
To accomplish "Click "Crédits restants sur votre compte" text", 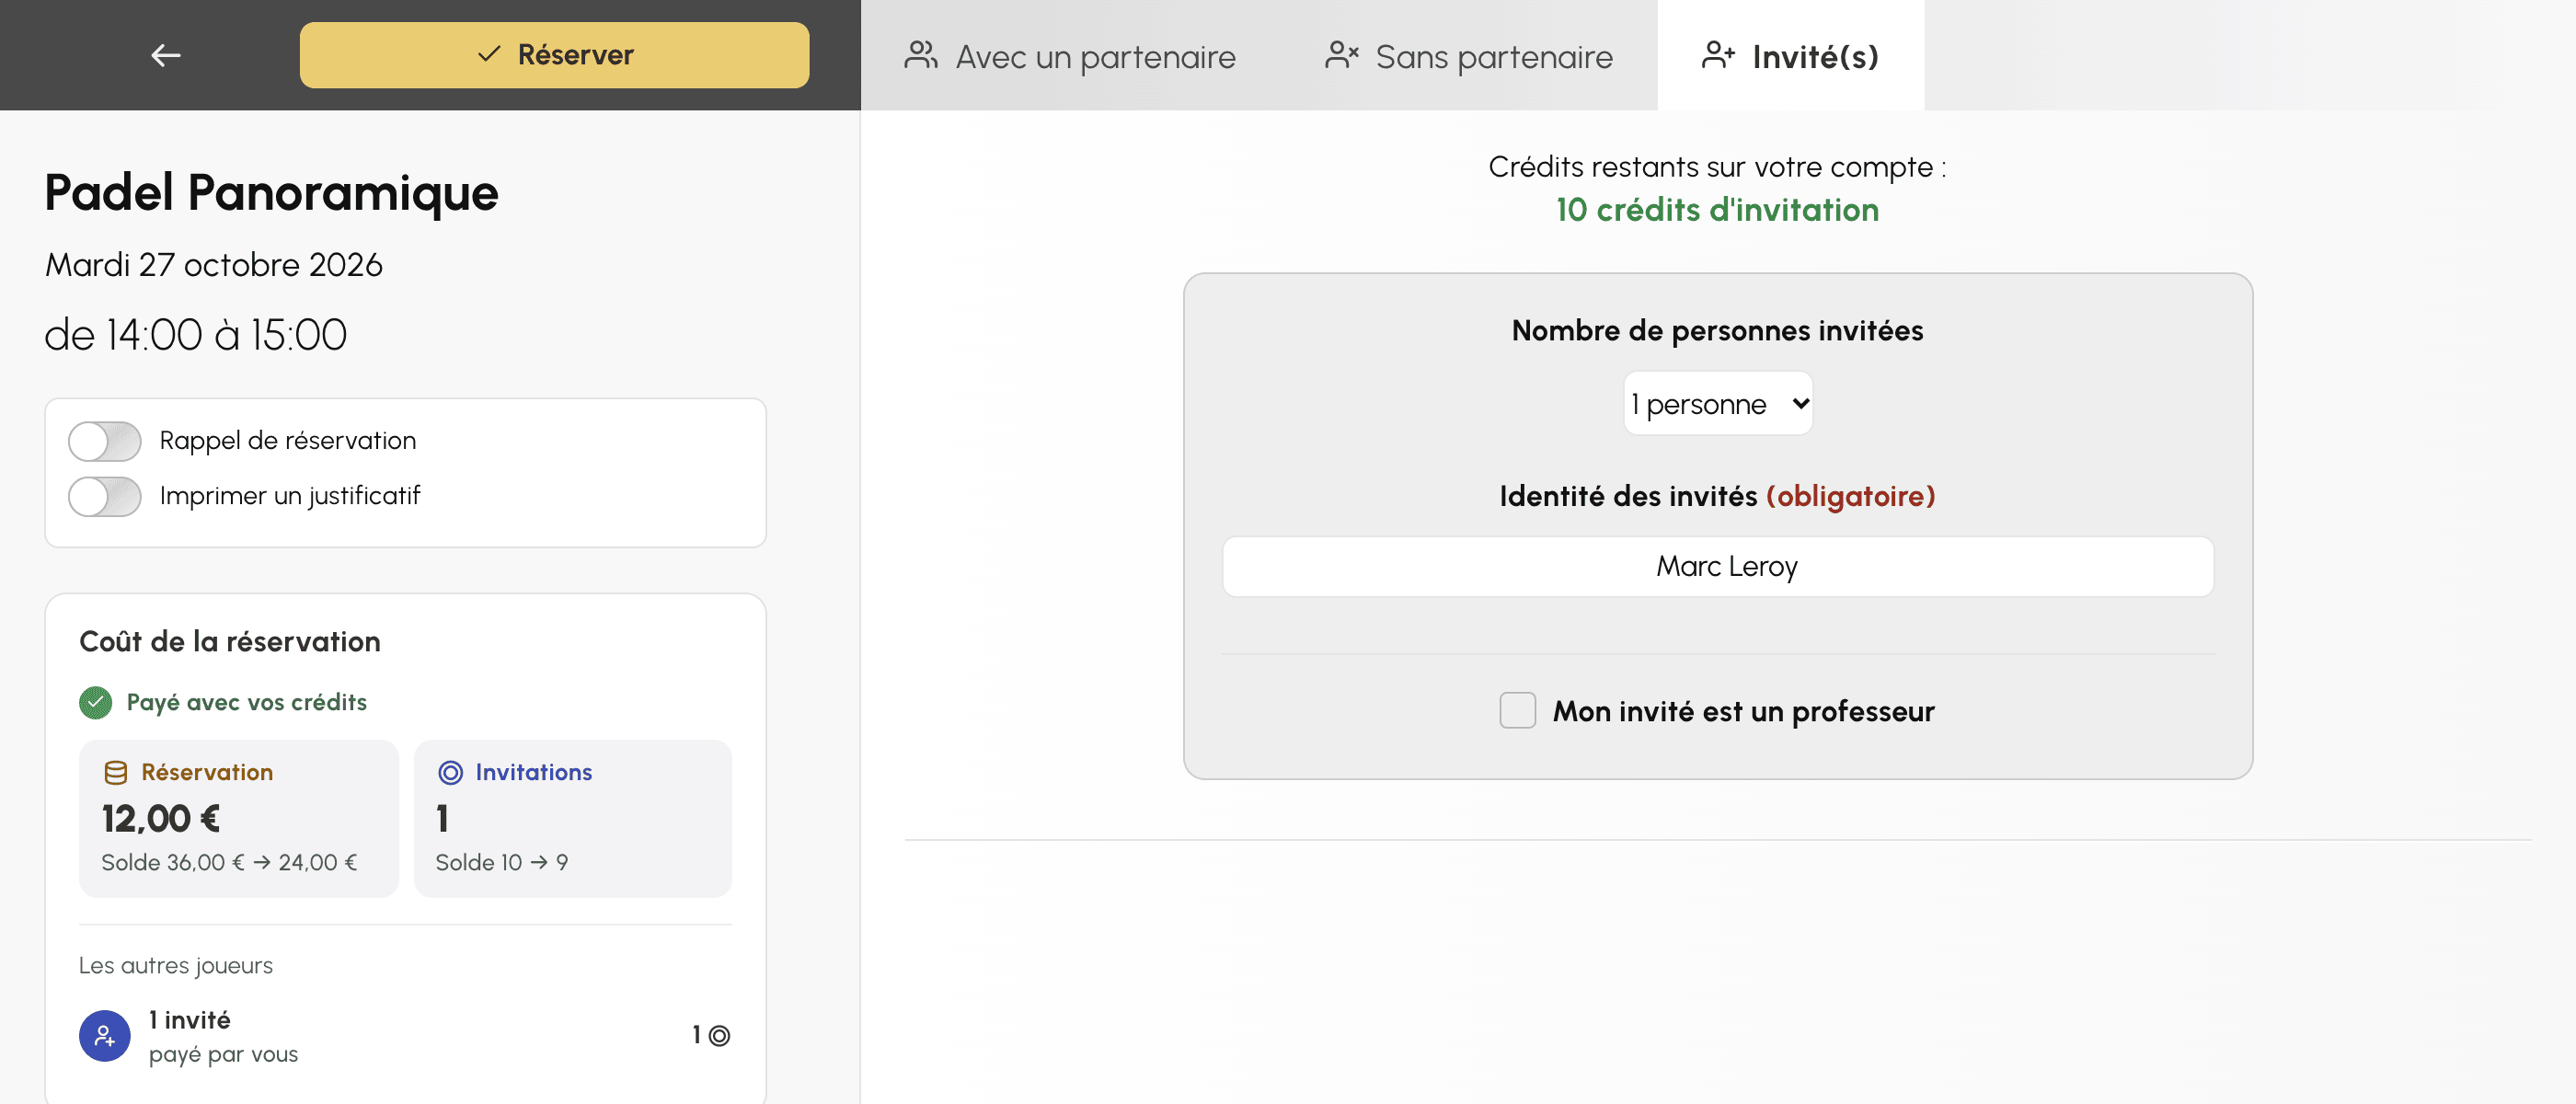I will point(1710,166).
